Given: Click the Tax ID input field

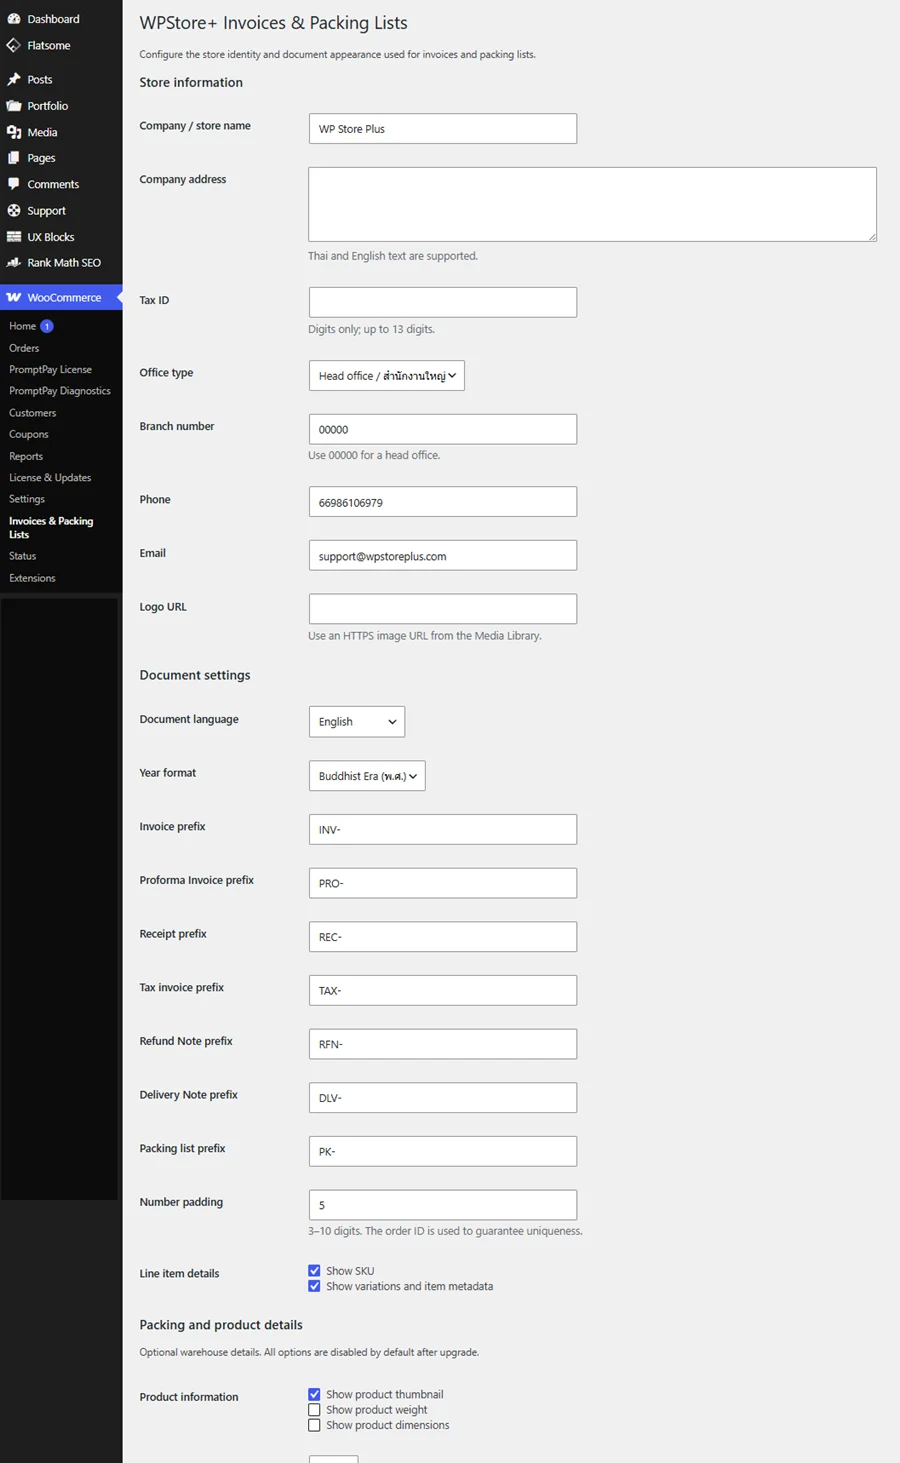Looking at the screenshot, I should (x=443, y=302).
